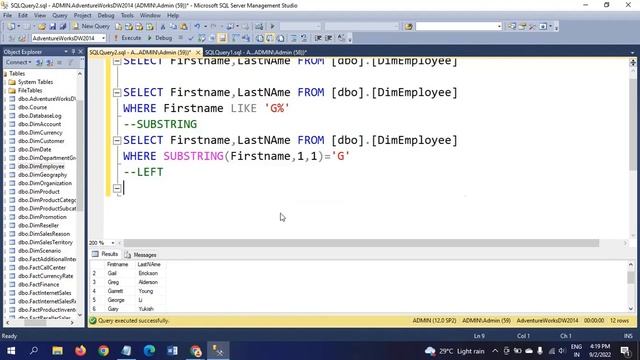Click the editor horizontal scrollbar

(361, 243)
